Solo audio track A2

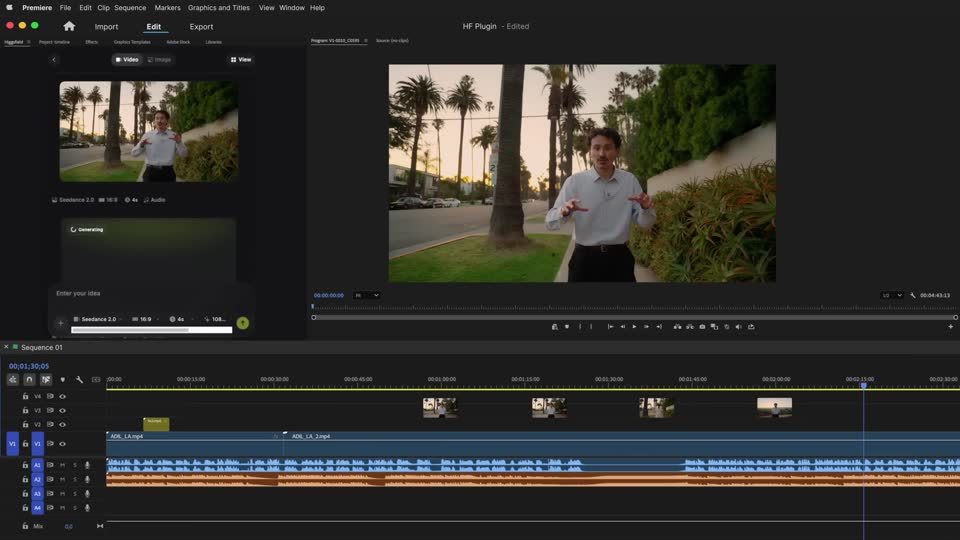75,479
